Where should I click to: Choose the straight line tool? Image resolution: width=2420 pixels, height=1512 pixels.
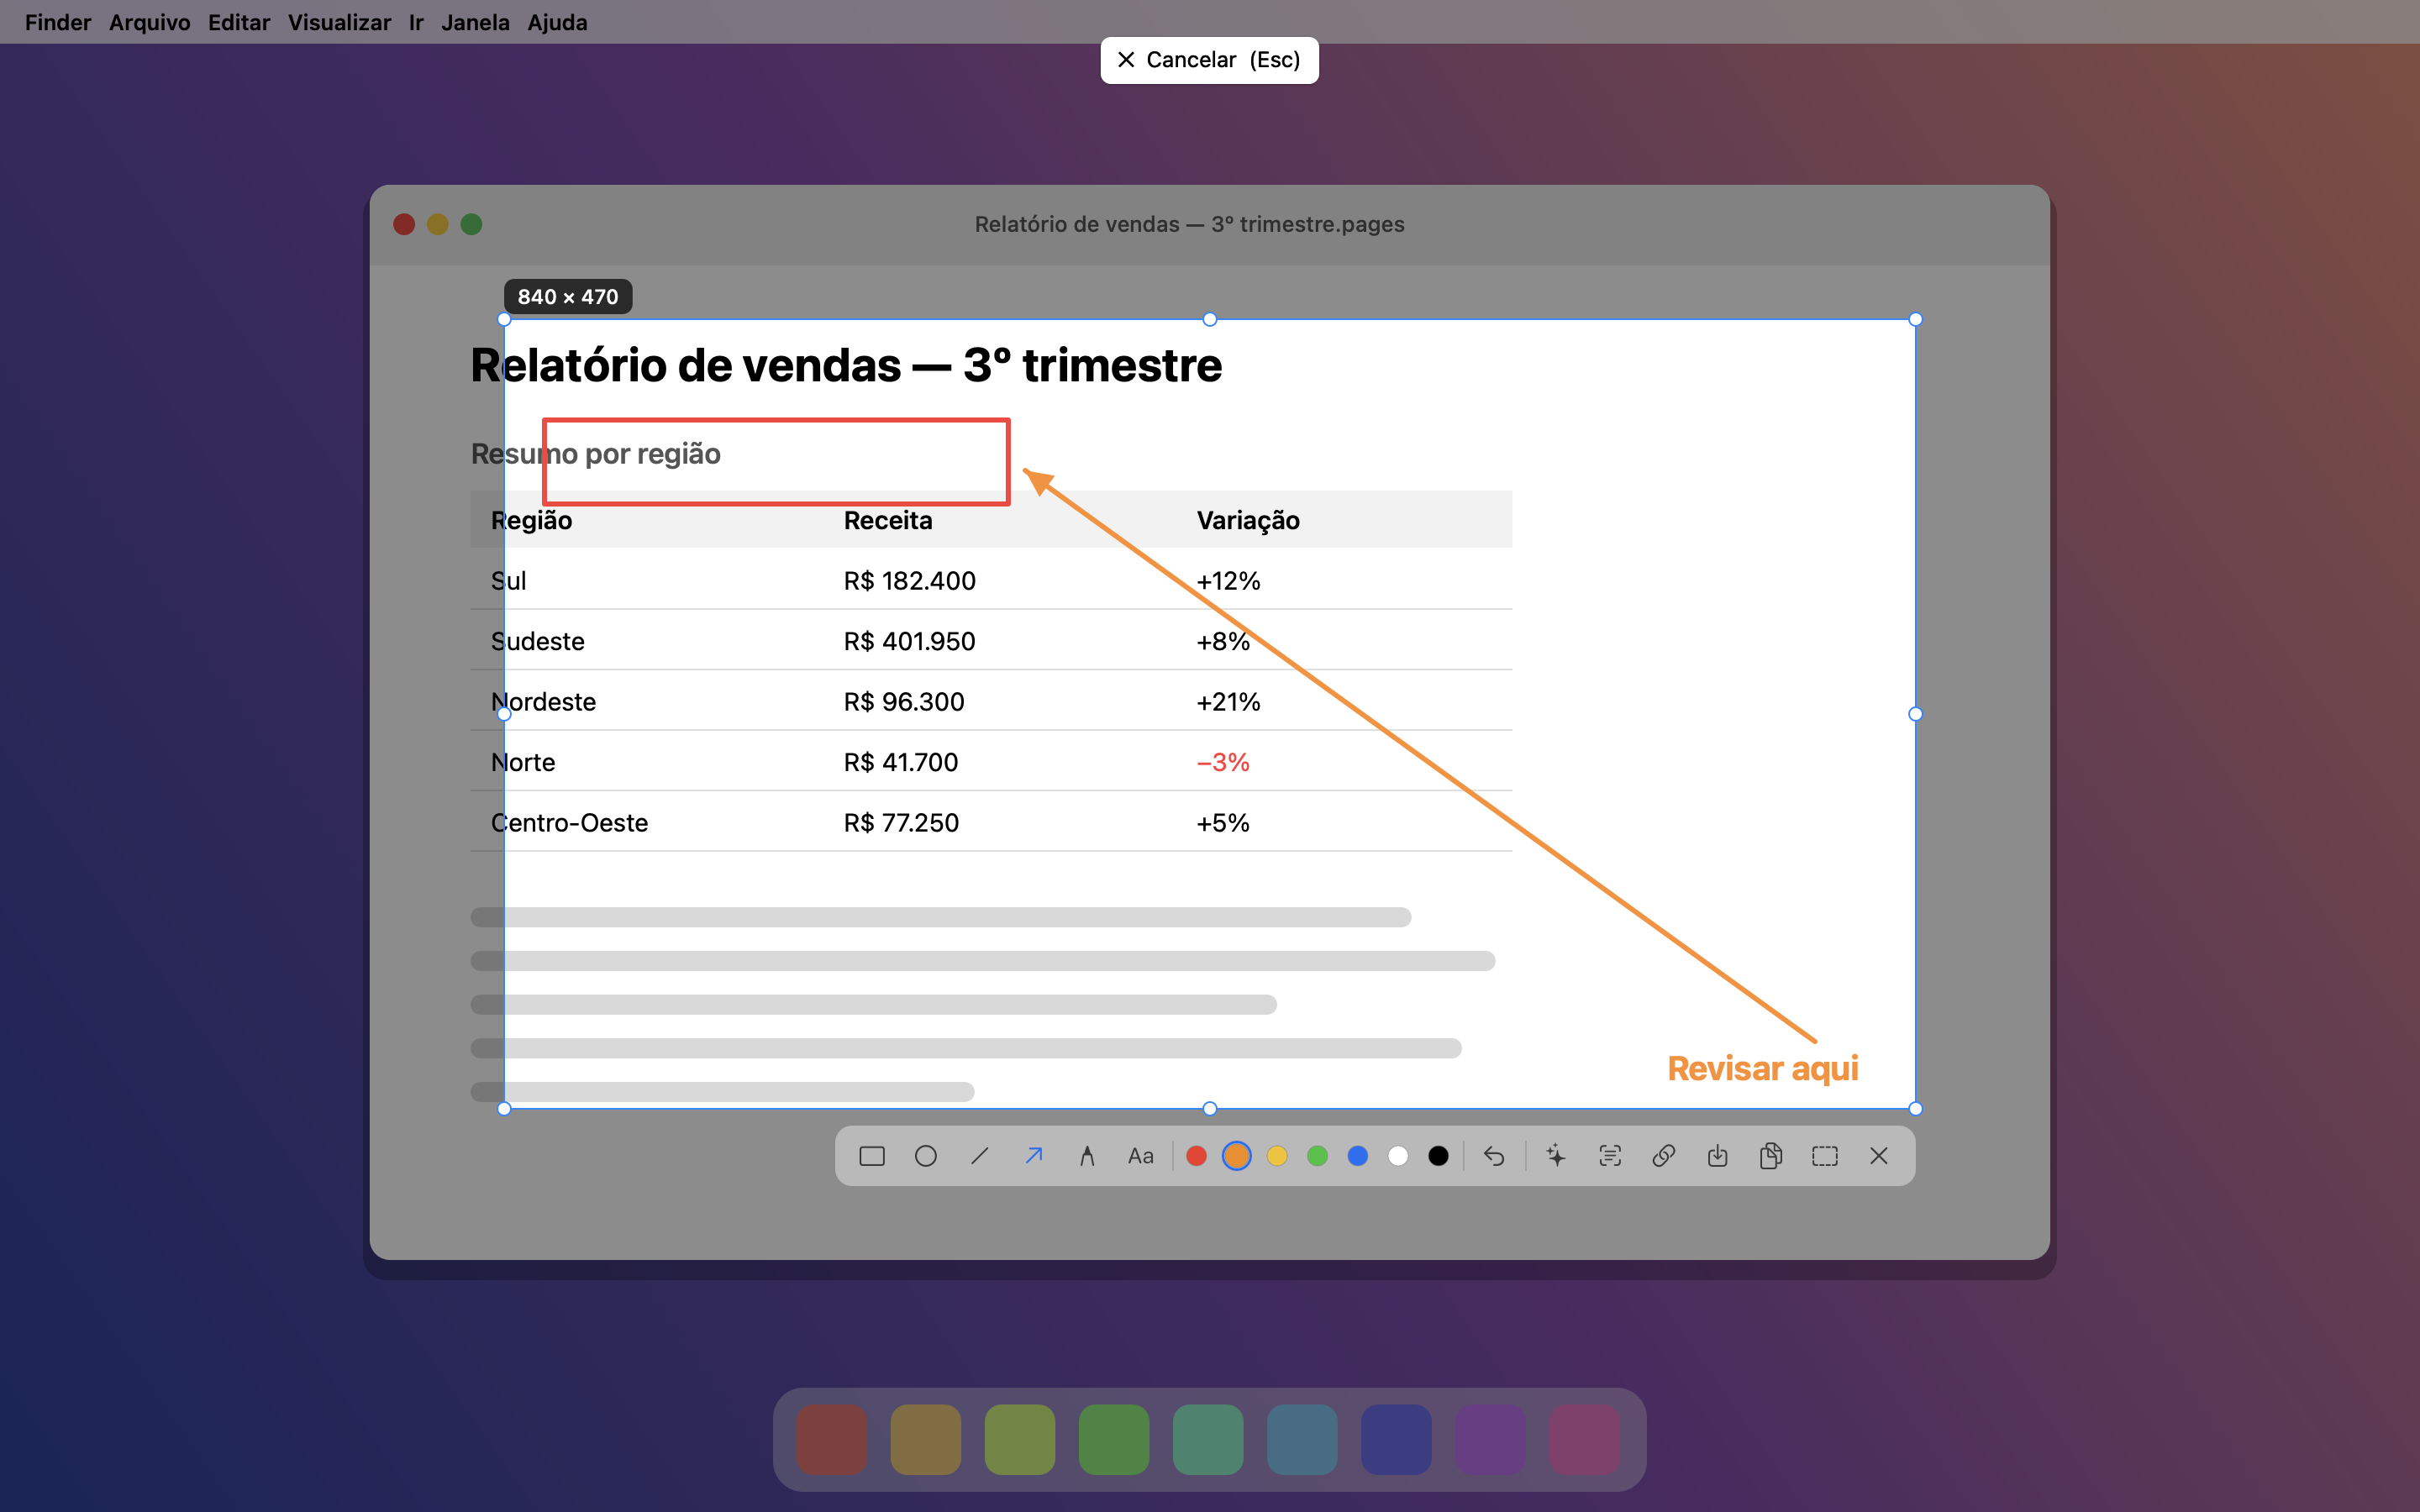[979, 1156]
